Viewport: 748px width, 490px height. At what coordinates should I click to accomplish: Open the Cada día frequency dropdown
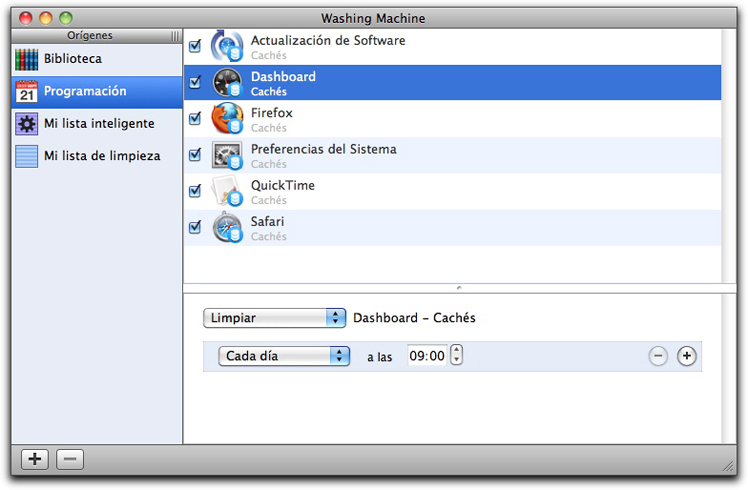[x=284, y=356]
